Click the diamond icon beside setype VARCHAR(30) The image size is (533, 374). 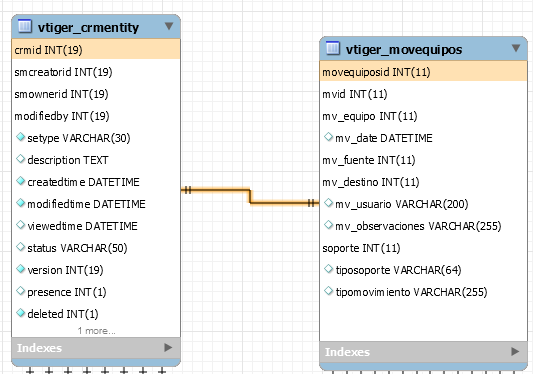(x=21, y=137)
